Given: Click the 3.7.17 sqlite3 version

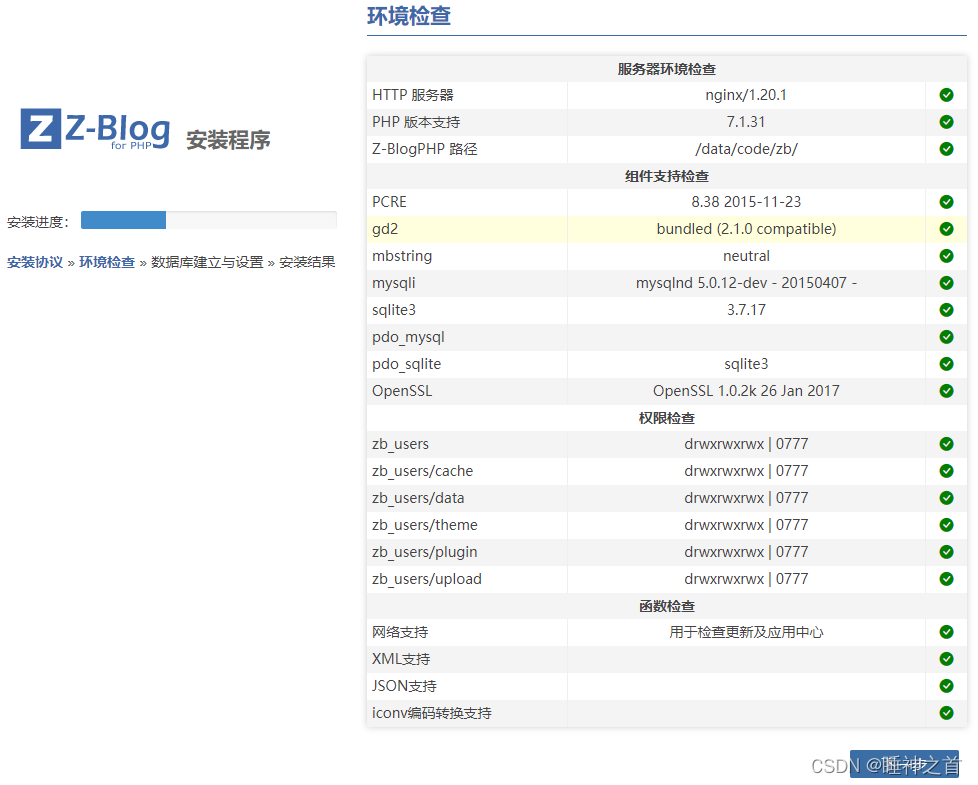Looking at the screenshot, I should (746, 310).
